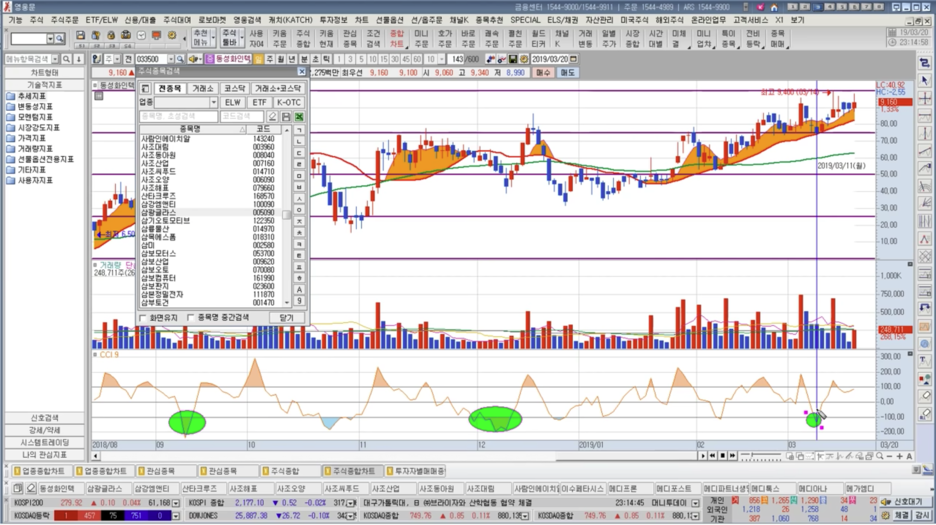Select the 코스닥 filter in the search dialog
This screenshot has height=525, width=936.
click(x=235, y=88)
